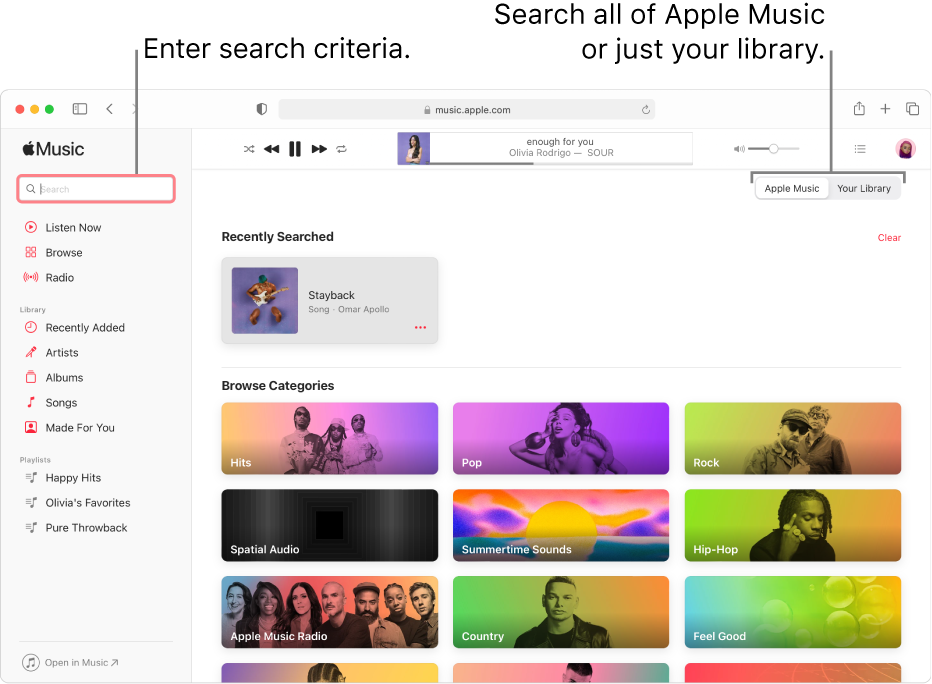Image resolution: width=932 pixels, height=684 pixels.
Task: Open the Pop category
Action: [x=561, y=438]
